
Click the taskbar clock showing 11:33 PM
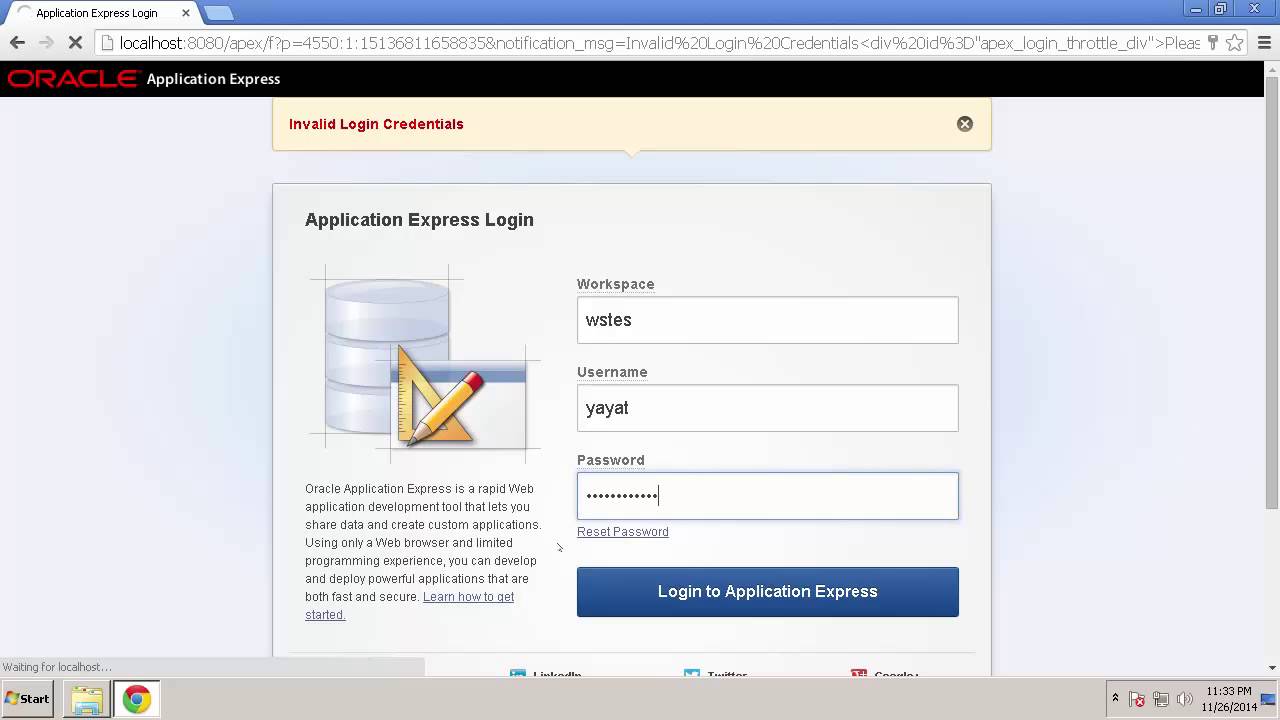click(1229, 699)
